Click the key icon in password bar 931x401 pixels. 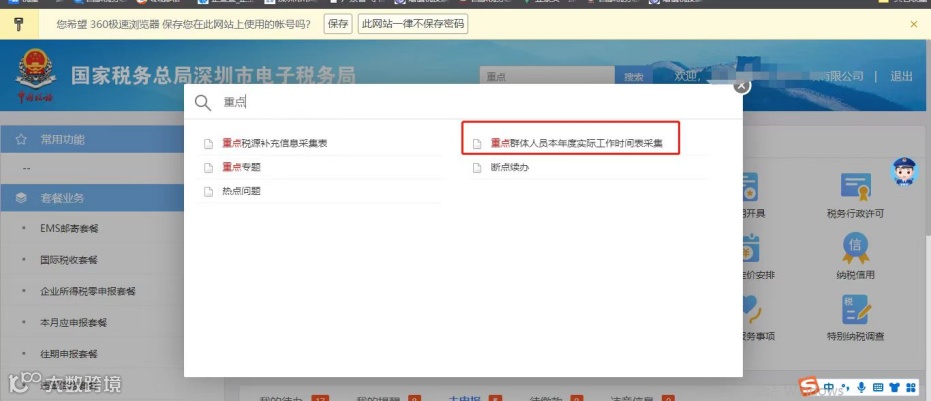point(18,24)
